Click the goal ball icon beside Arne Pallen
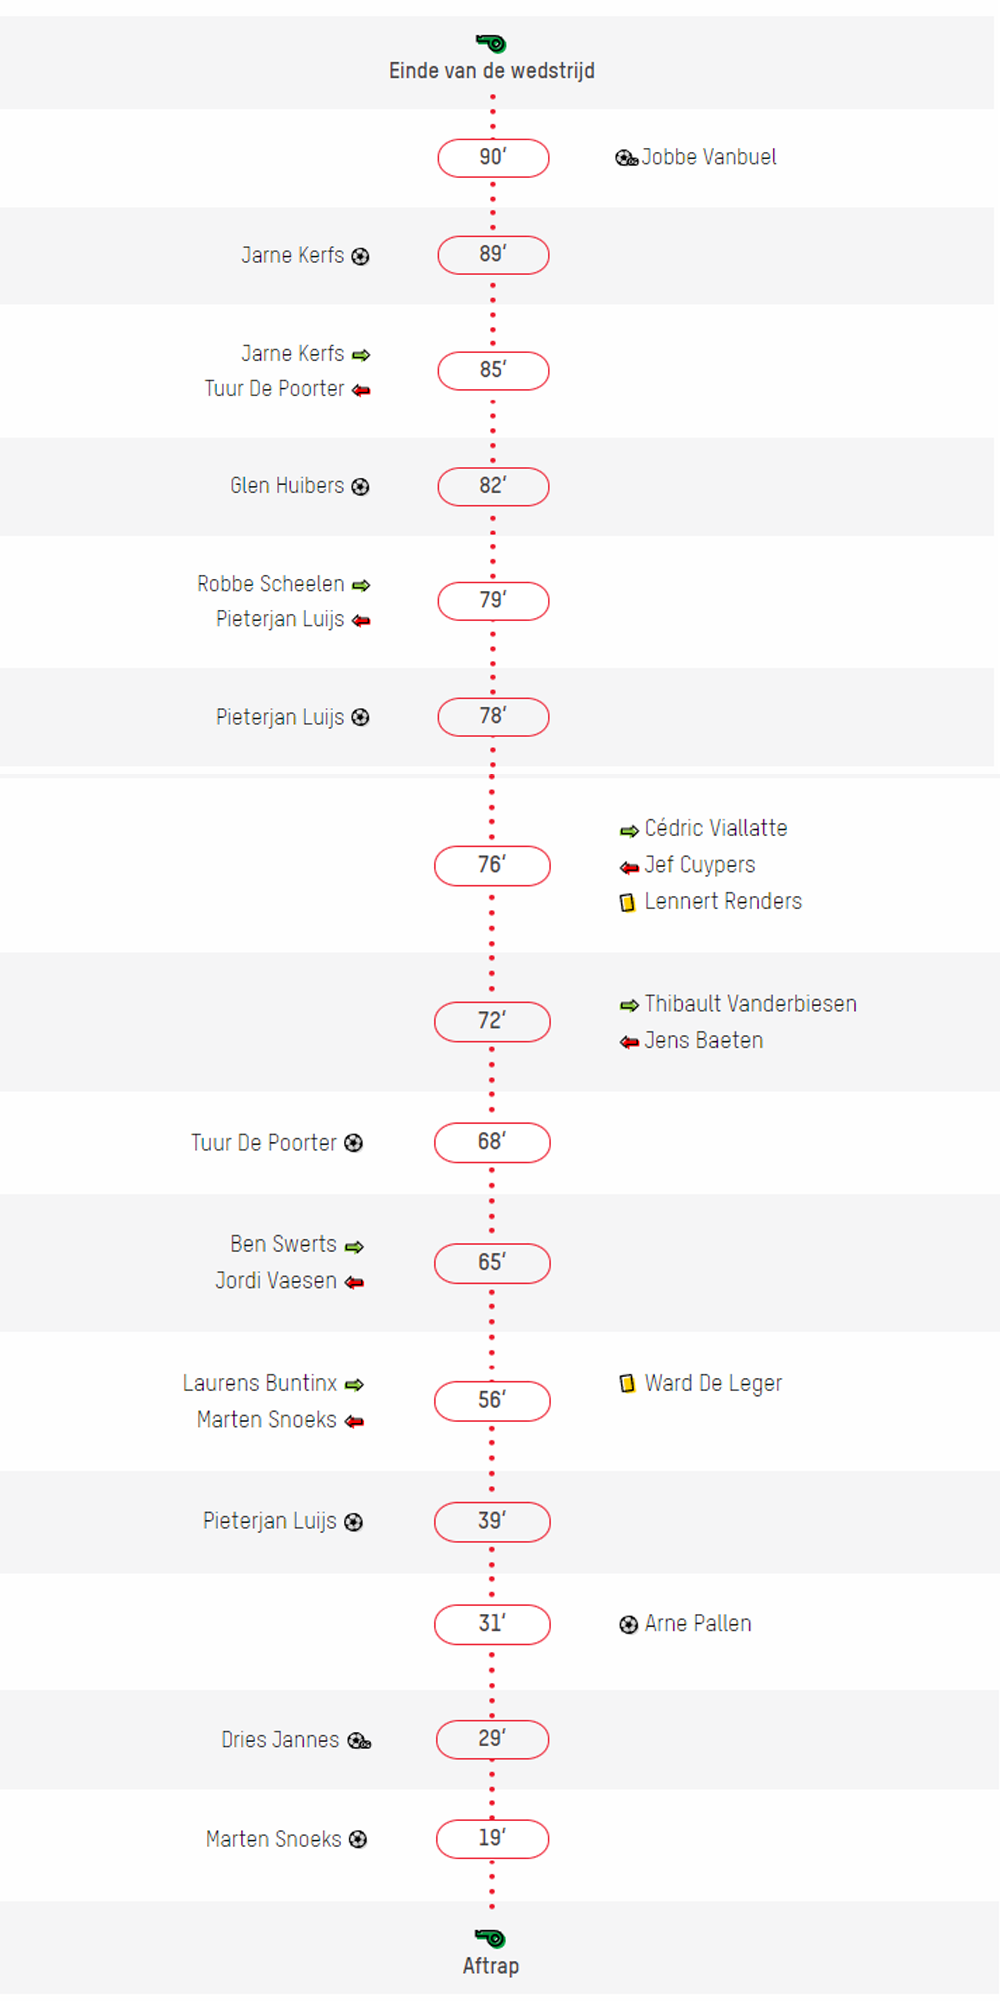The image size is (1000, 2001). (628, 1625)
